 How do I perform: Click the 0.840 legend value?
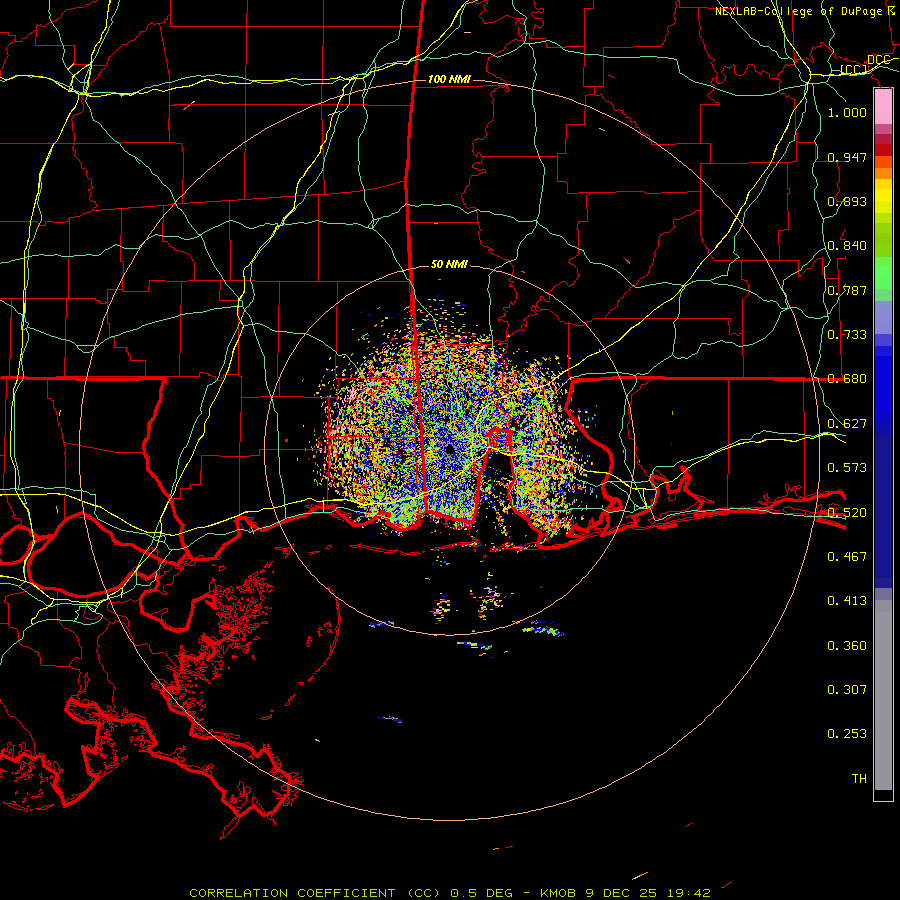[x=847, y=246]
